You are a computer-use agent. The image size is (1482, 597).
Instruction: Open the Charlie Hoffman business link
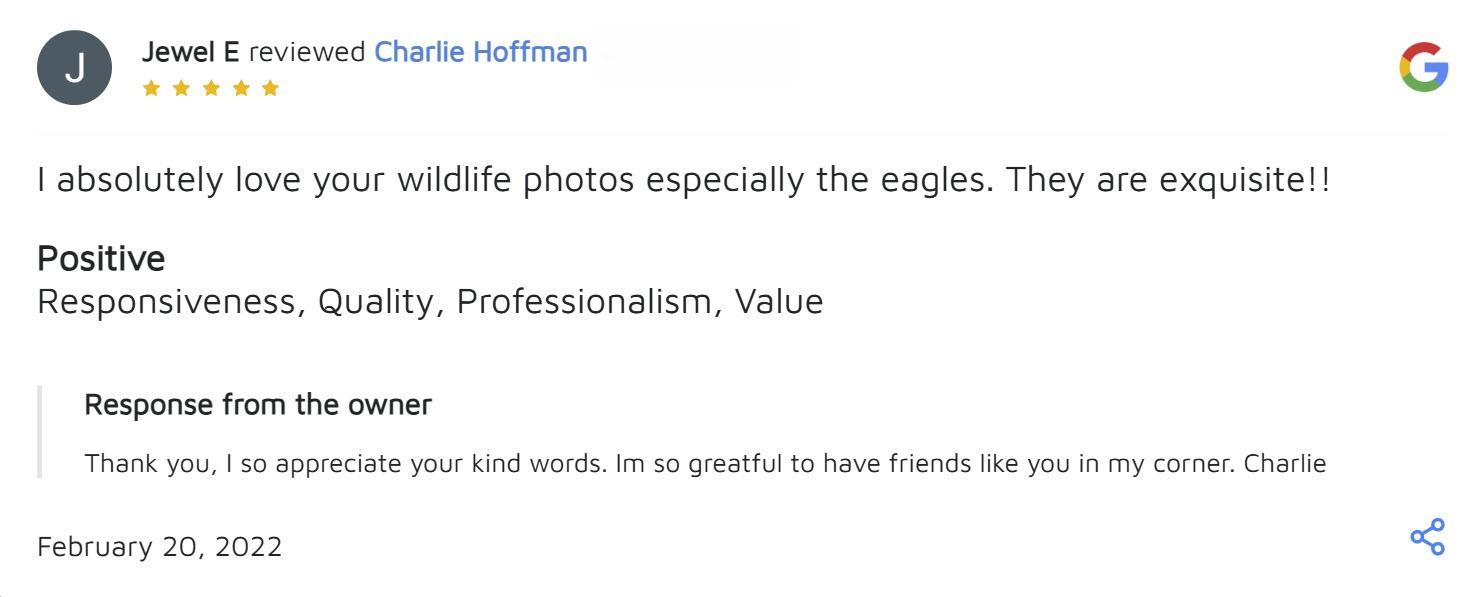pos(480,52)
